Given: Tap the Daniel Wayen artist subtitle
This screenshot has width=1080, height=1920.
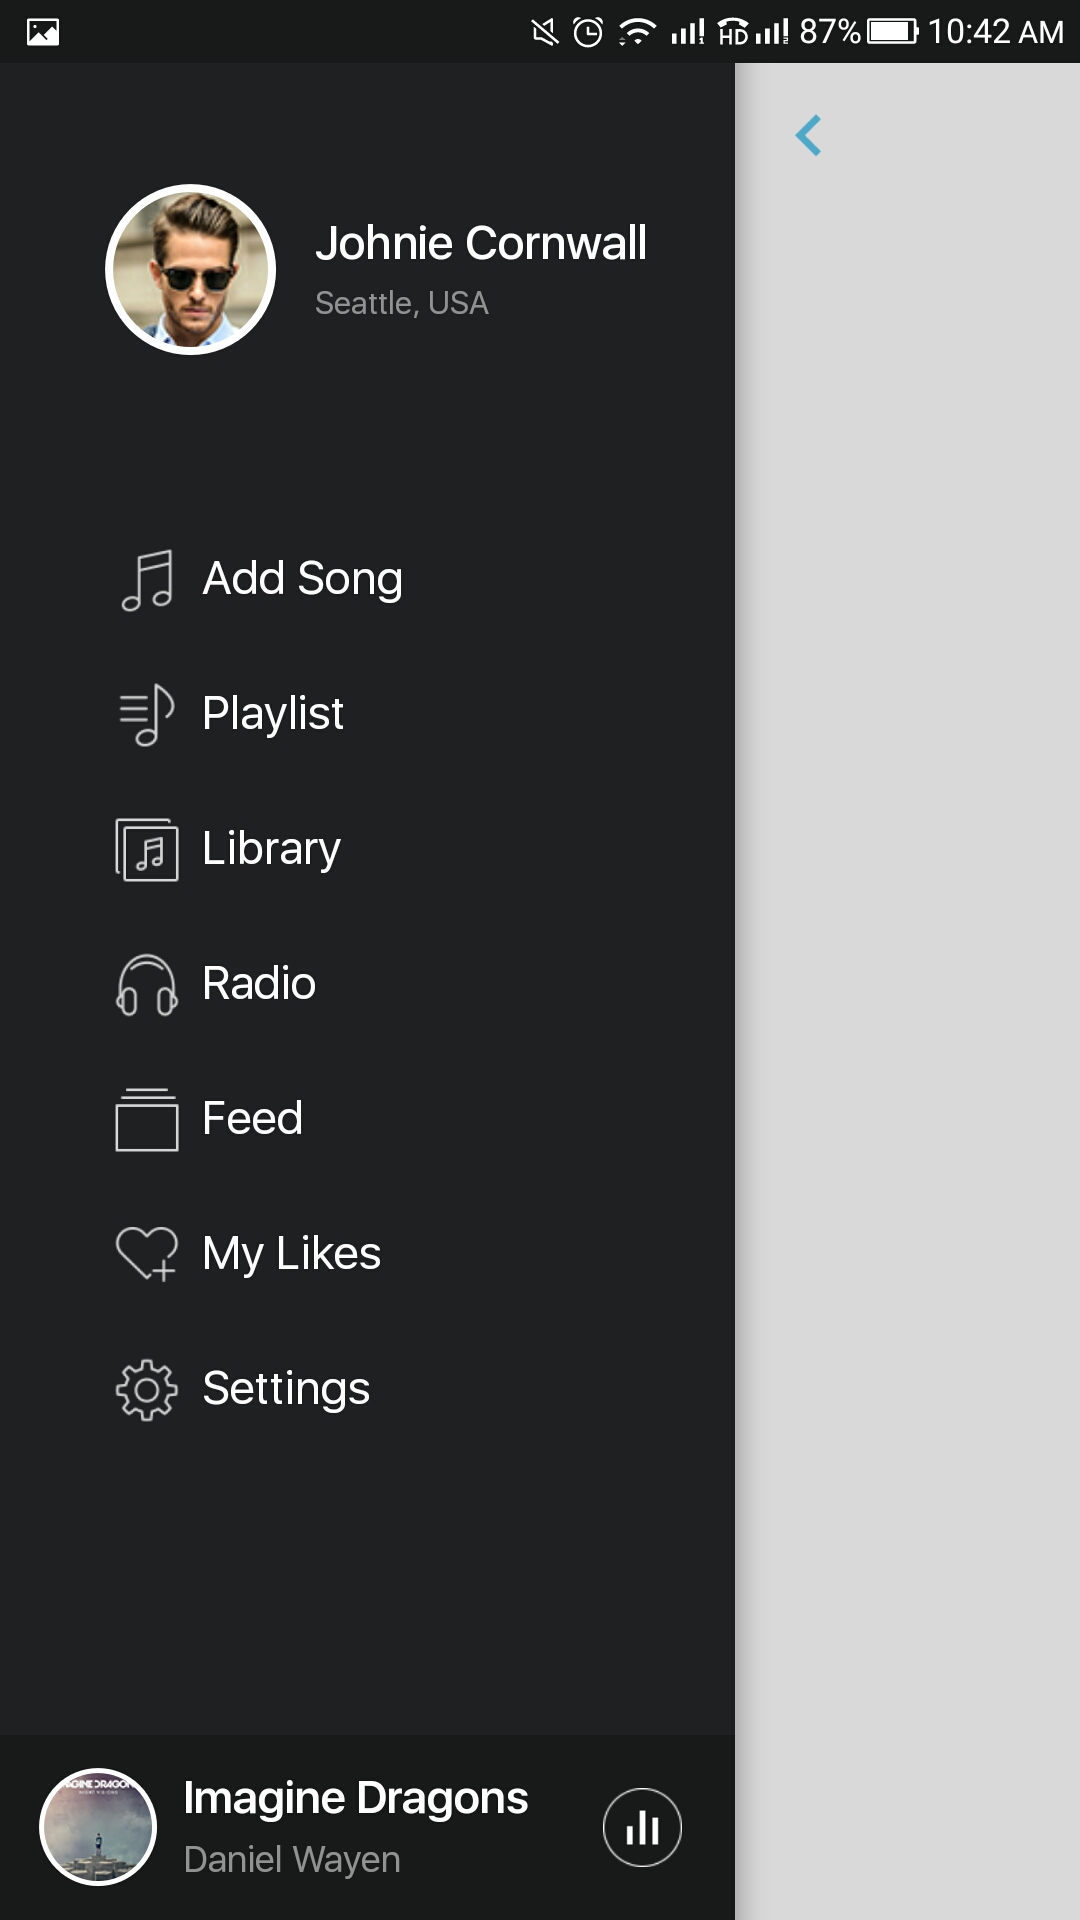Looking at the screenshot, I should coord(292,1860).
